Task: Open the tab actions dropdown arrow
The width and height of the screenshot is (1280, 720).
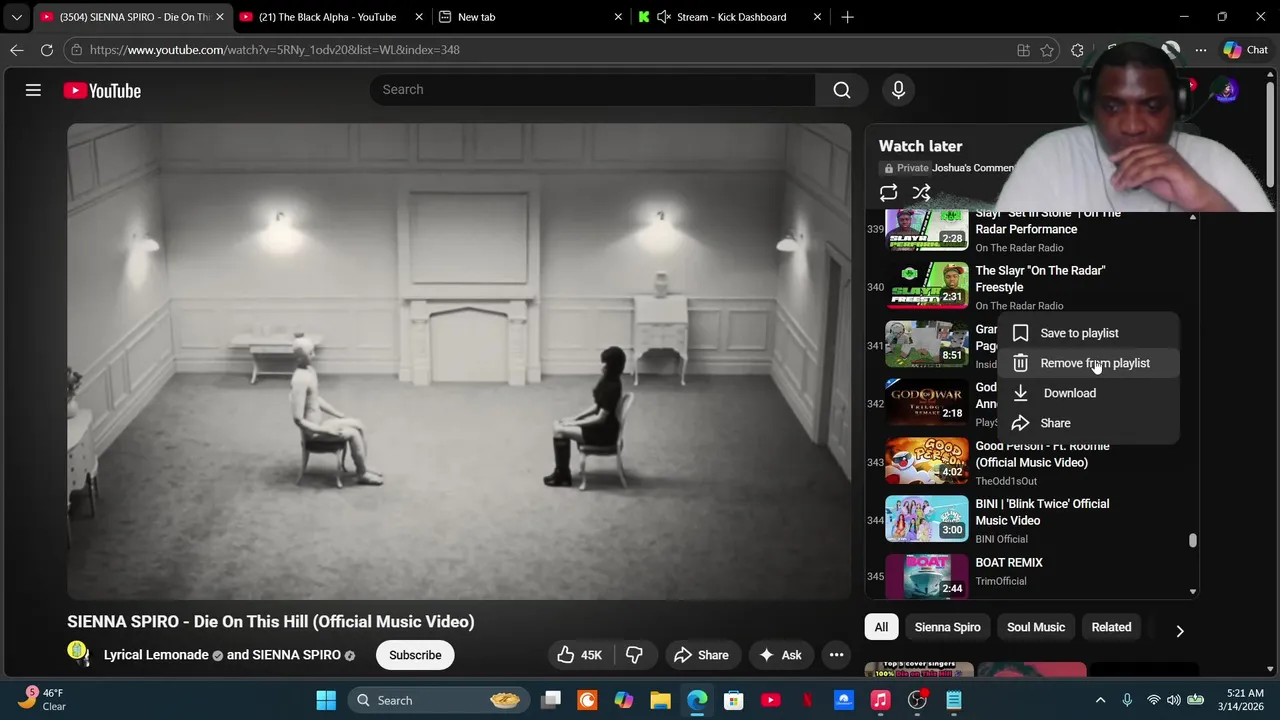Action: (16, 17)
